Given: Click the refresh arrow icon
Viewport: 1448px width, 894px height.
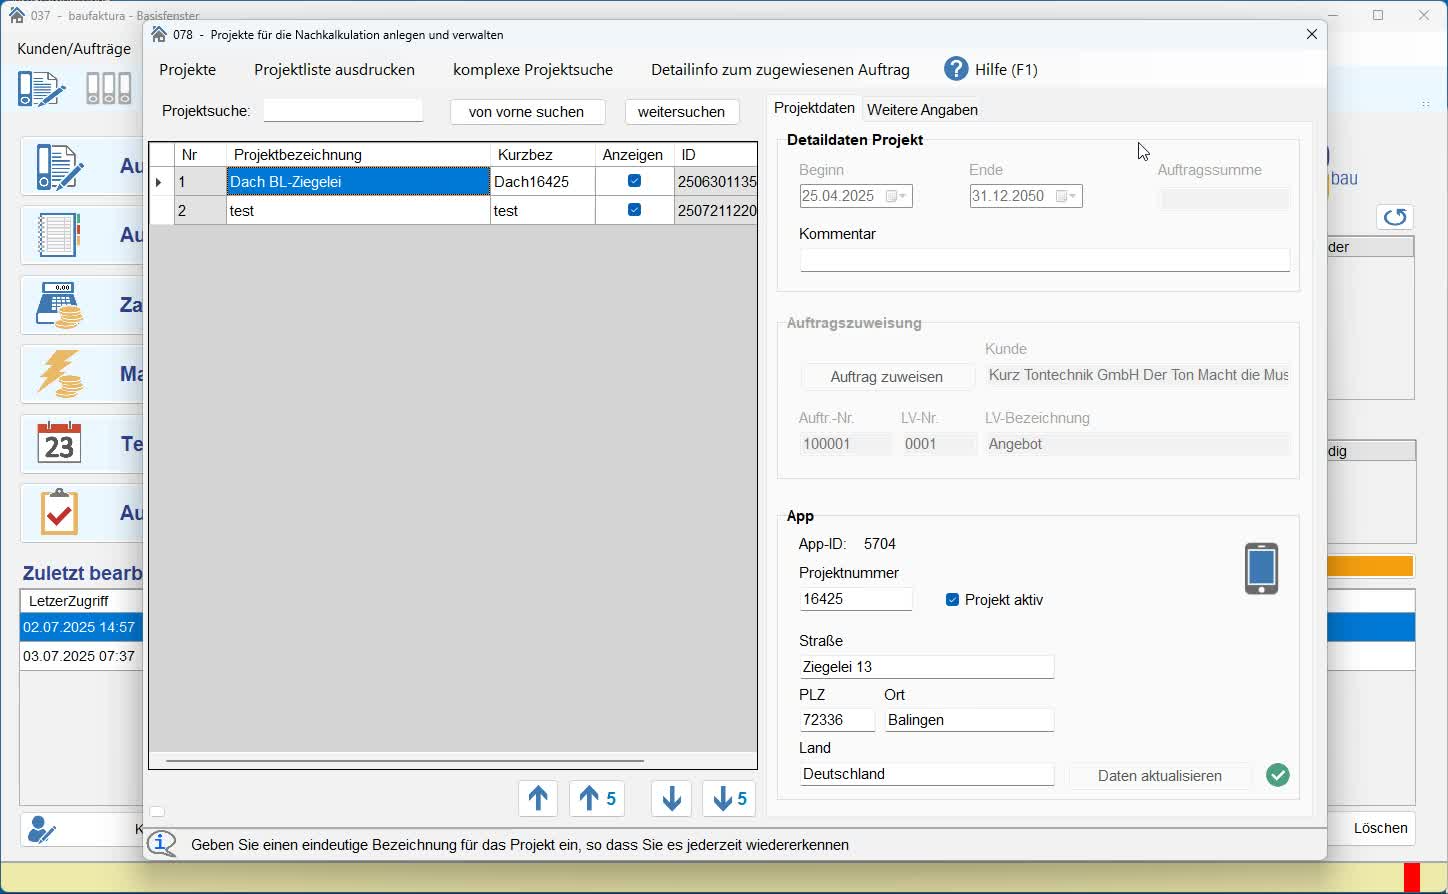Looking at the screenshot, I should 1396,217.
